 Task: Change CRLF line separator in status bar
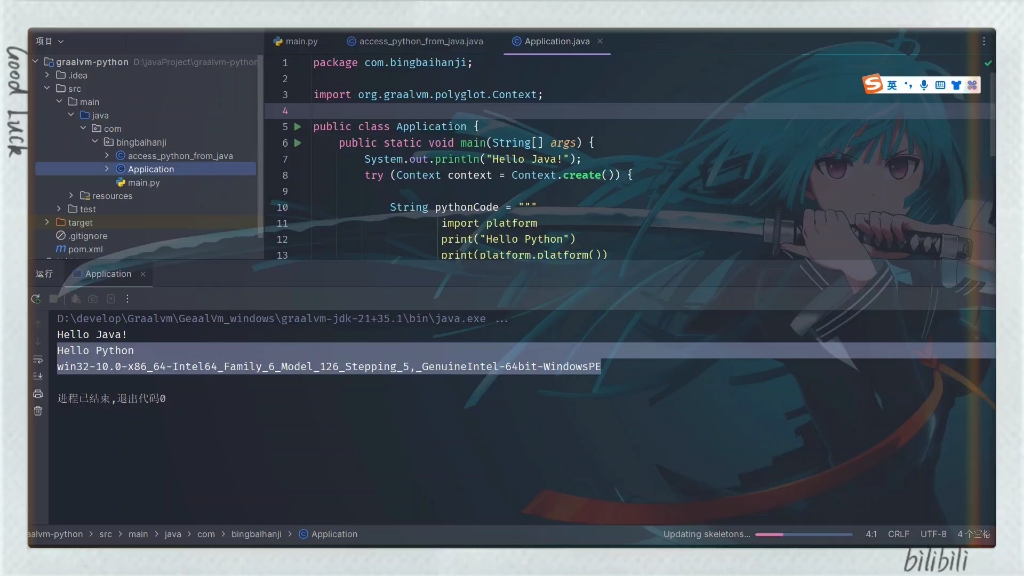(x=899, y=534)
